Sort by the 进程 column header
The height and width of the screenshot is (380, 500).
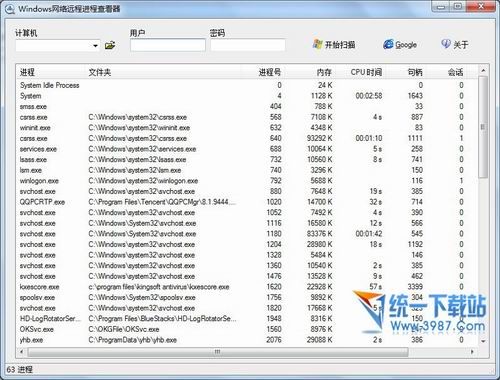(27, 72)
